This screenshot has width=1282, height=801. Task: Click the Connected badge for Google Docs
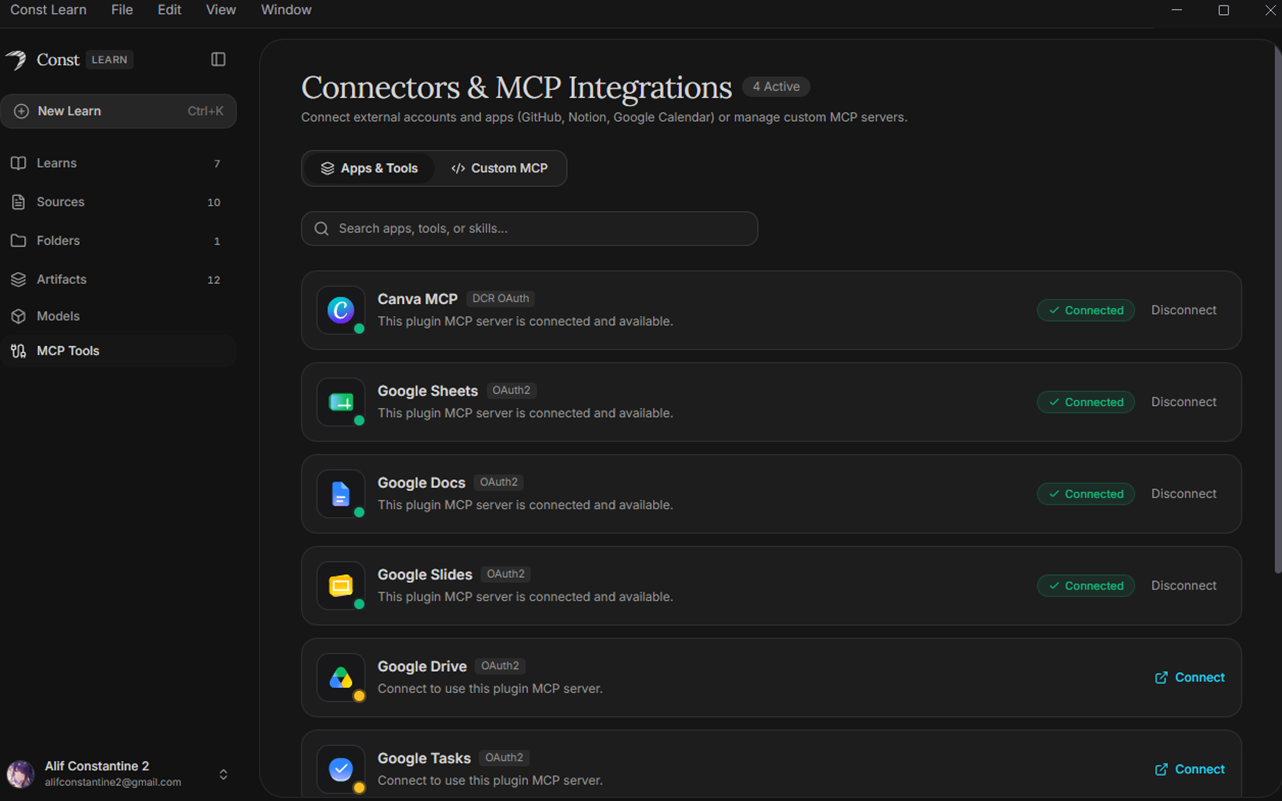point(1086,494)
